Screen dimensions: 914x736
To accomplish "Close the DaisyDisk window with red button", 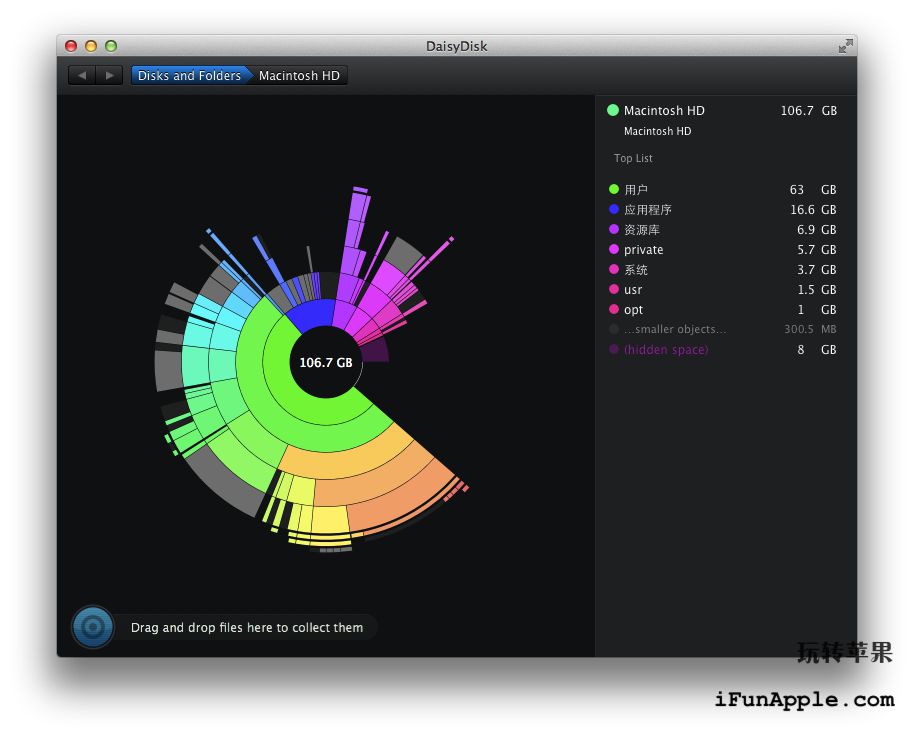I will 71,46.
